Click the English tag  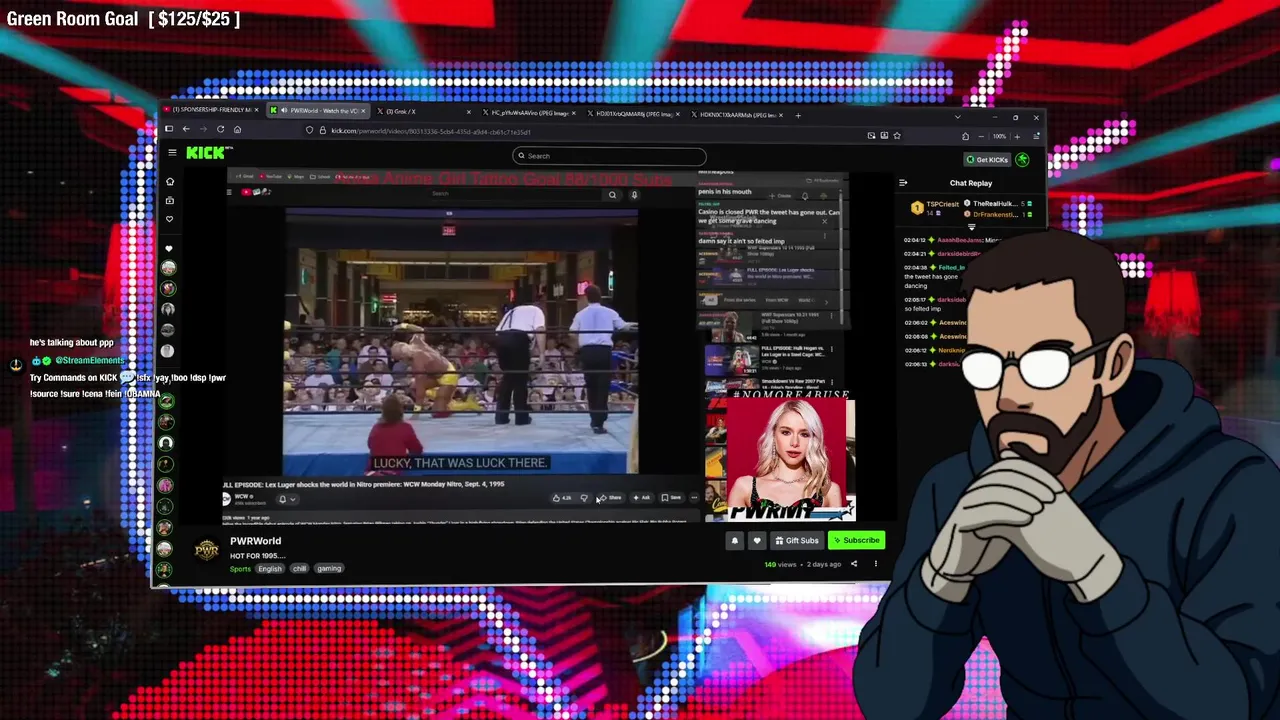pyautogui.click(x=270, y=569)
